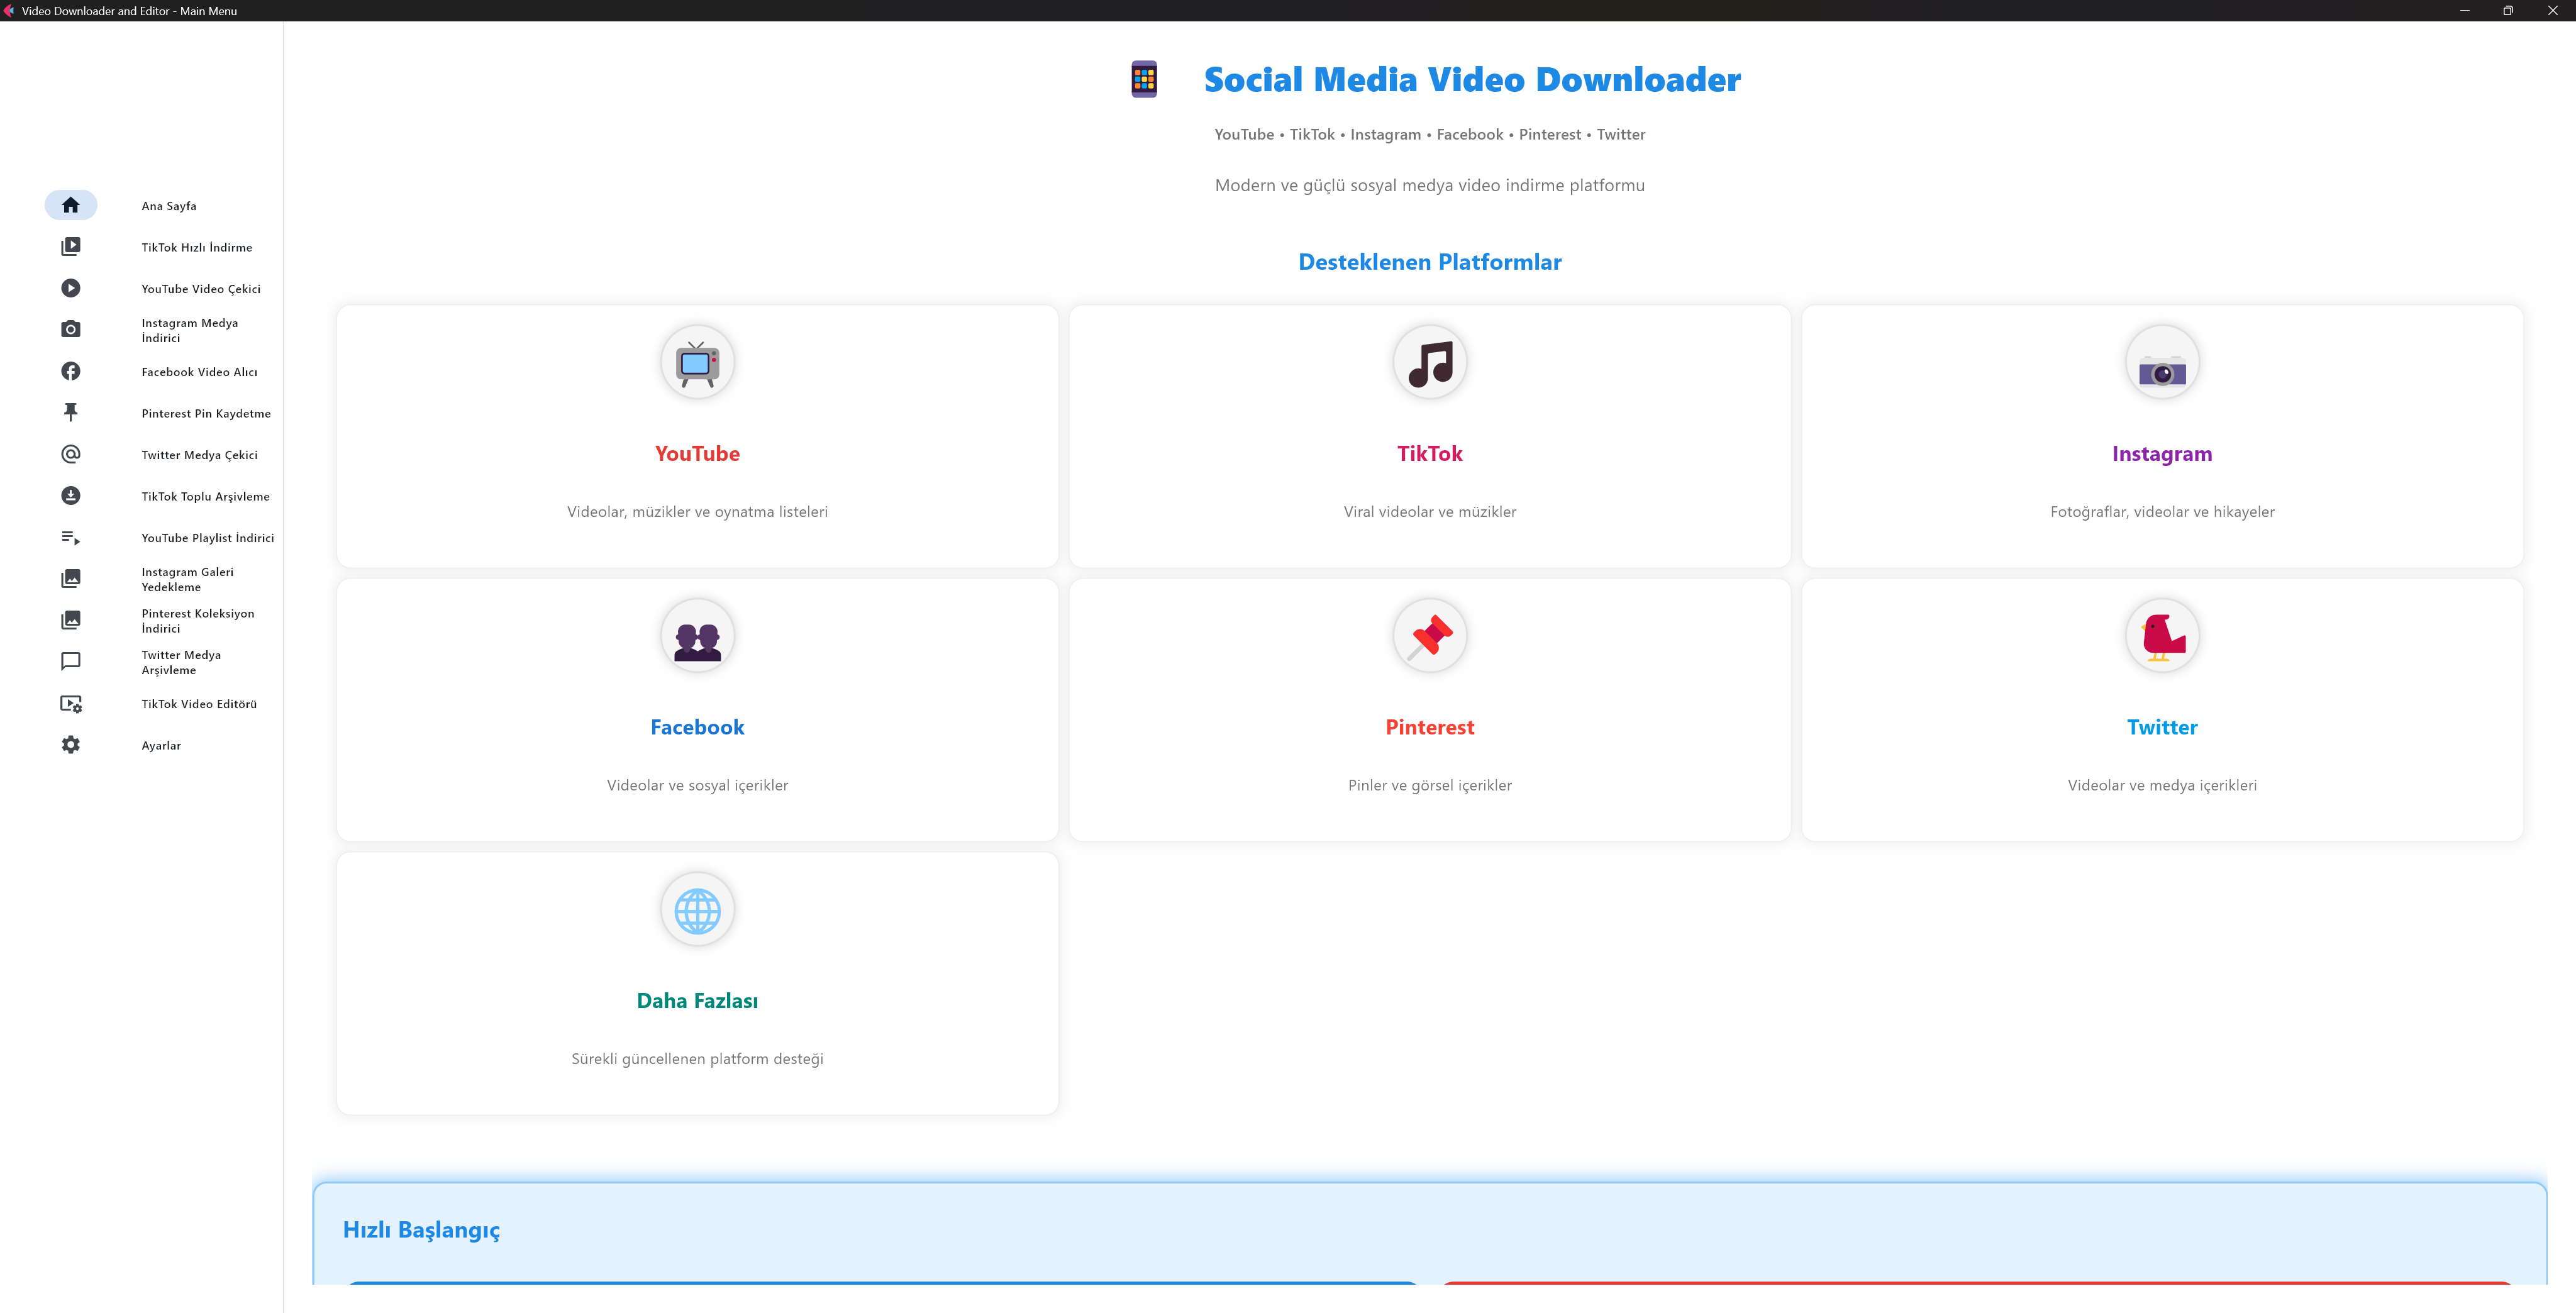Open Twitter Medya Arşivleme menu label
2576x1313 pixels.
[181, 662]
